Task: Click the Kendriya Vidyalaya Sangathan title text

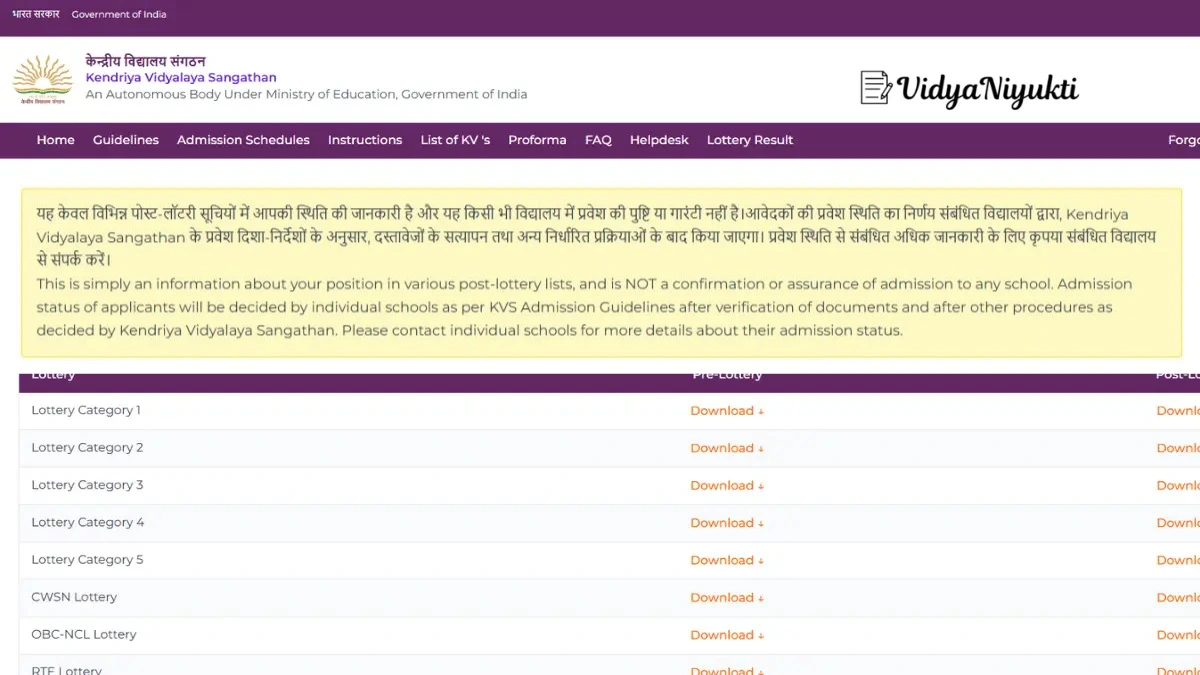Action: (181, 77)
